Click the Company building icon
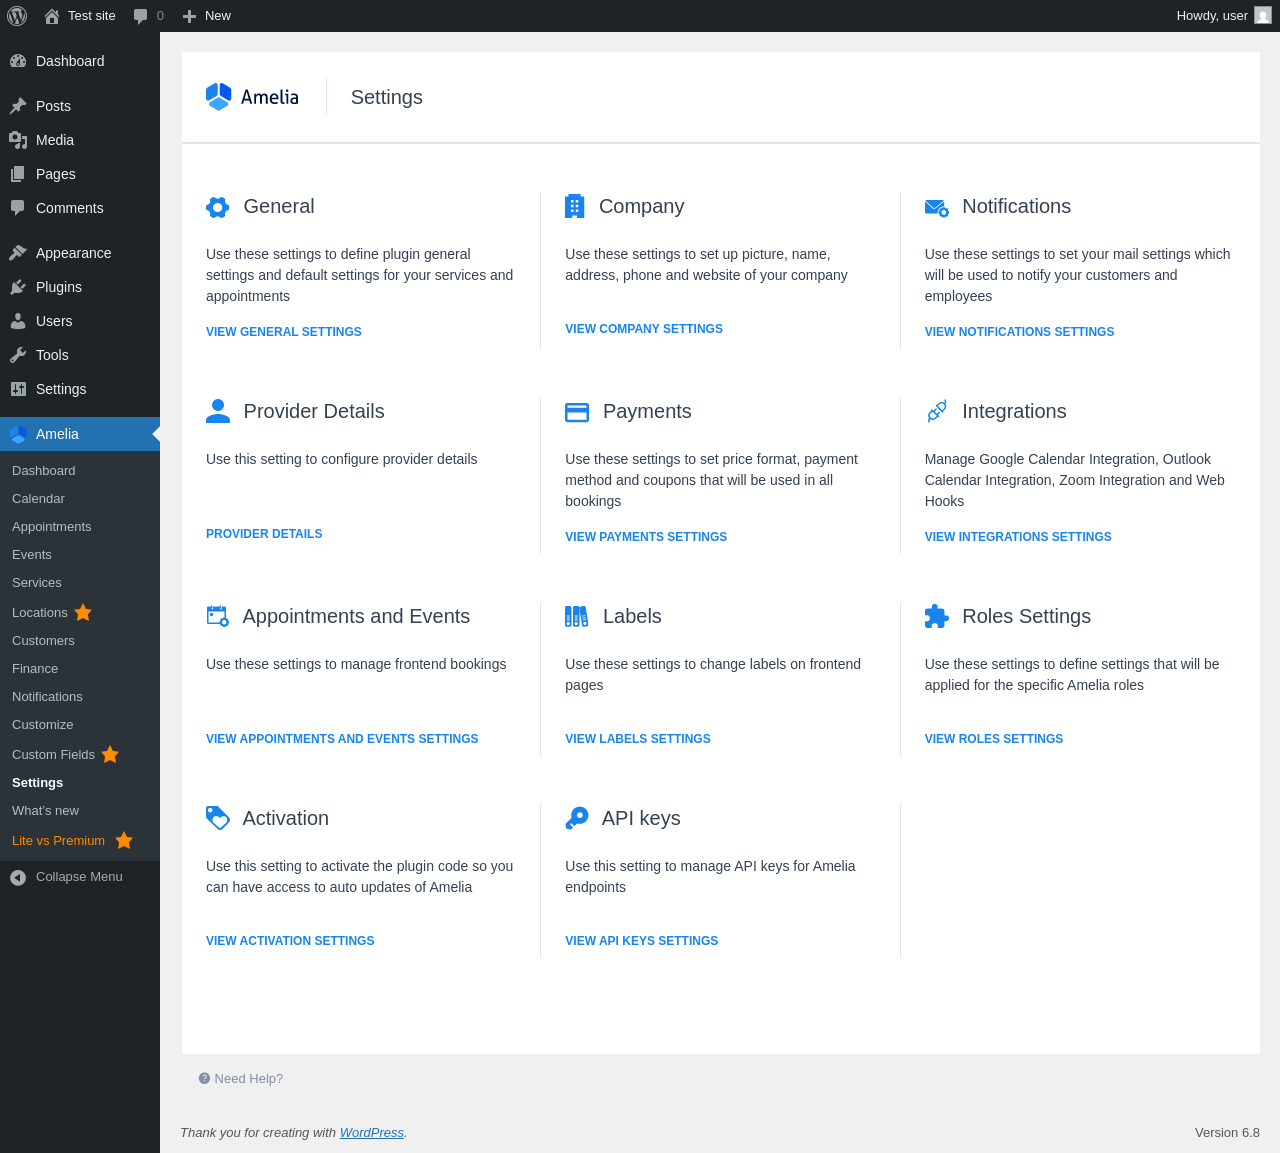The image size is (1280, 1153). click(x=574, y=206)
